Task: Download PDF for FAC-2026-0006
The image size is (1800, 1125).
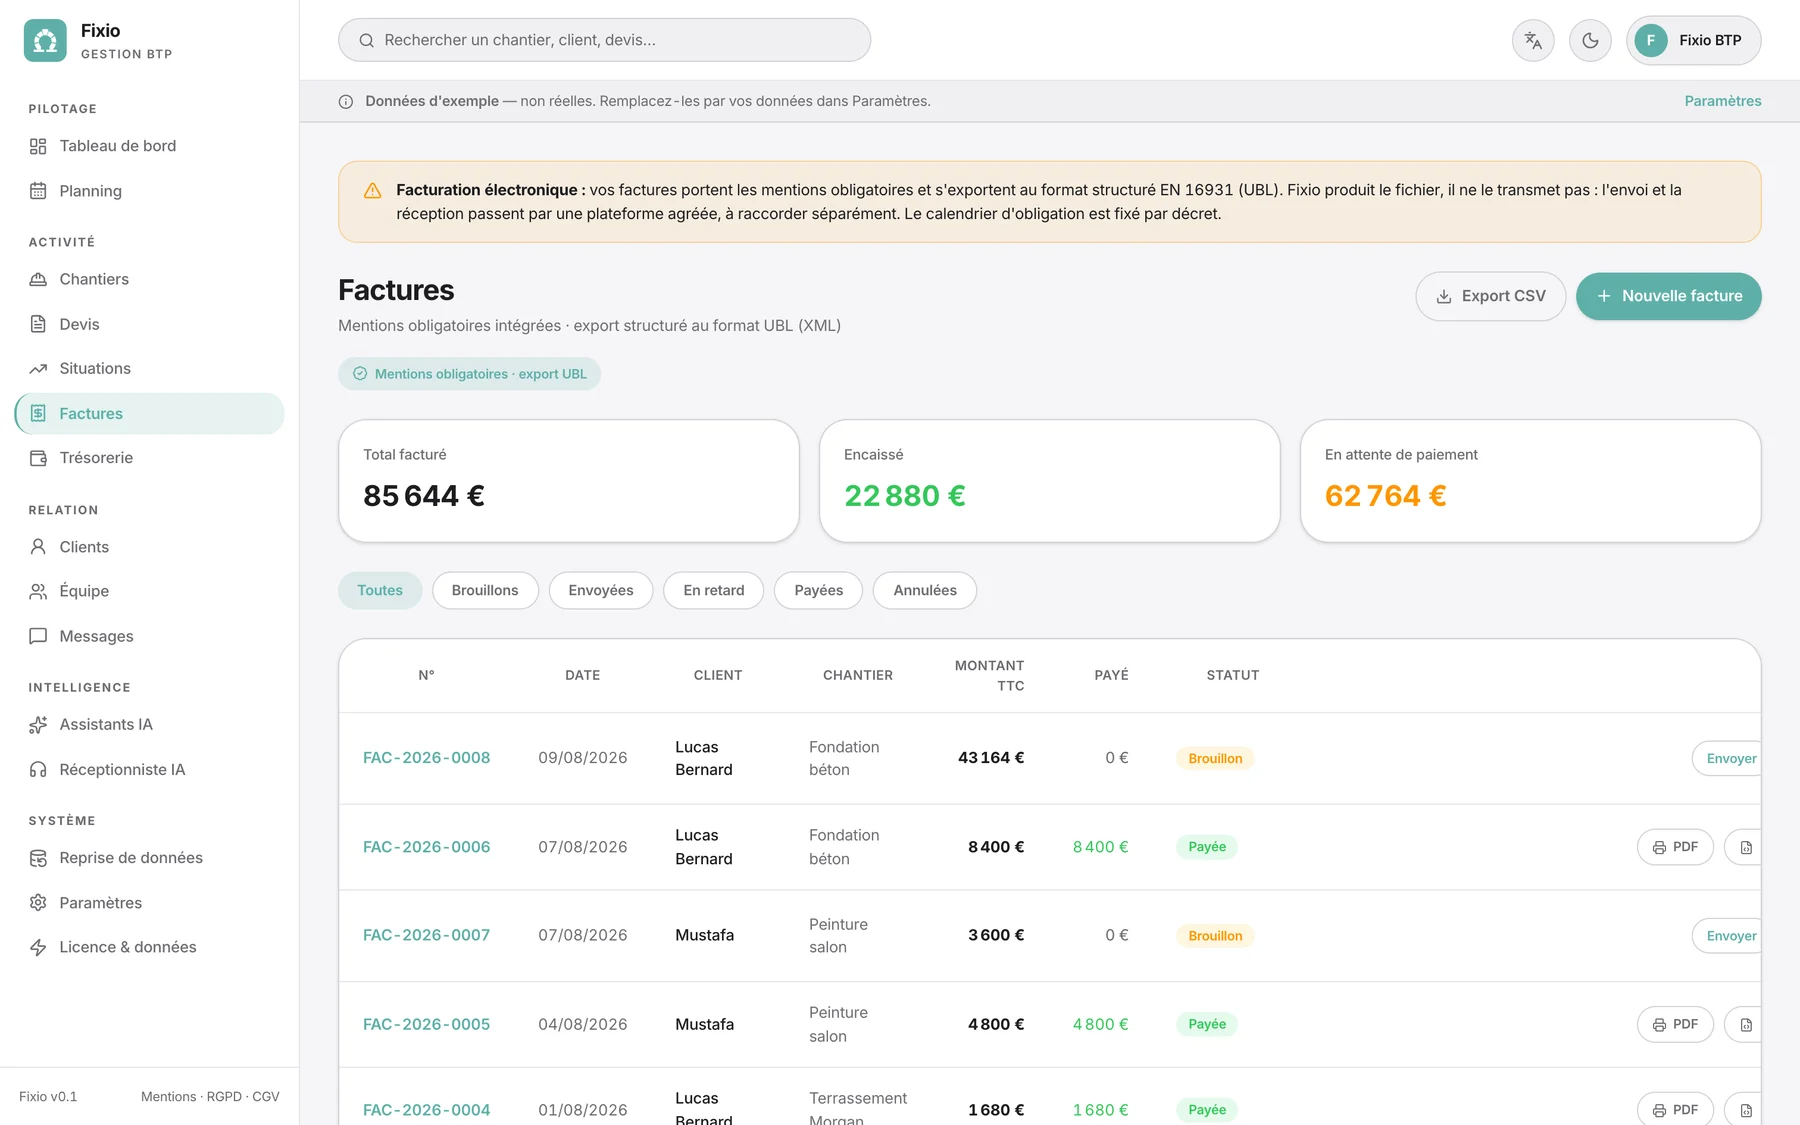Action: [x=1675, y=847]
